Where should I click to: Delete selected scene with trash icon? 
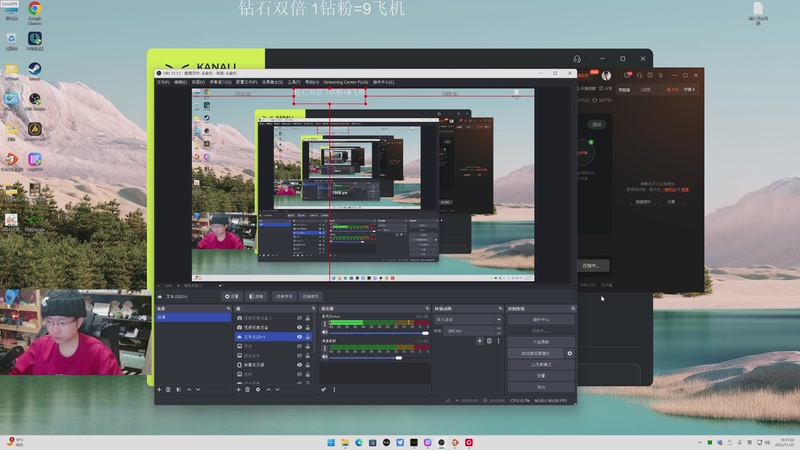pyautogui.click(x=168, y=389)
